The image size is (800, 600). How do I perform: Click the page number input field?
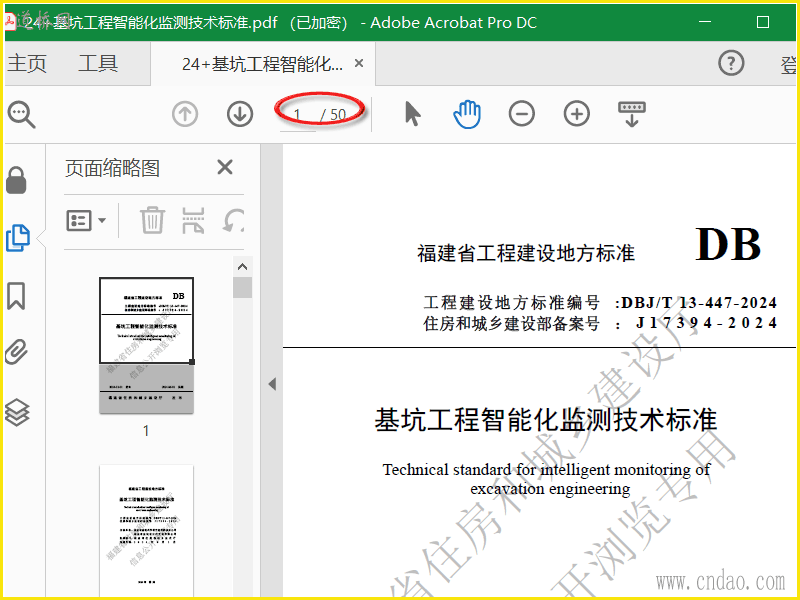[x=297, y=115]
